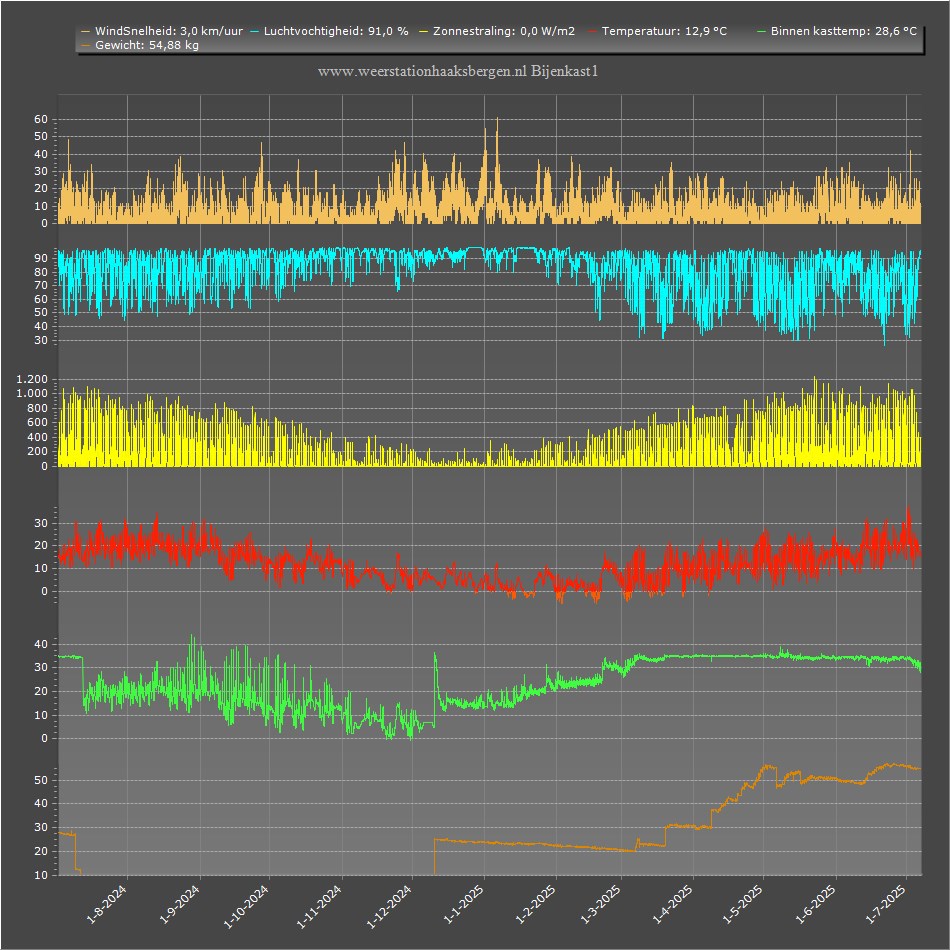The image size is (950, 950).
Task: Click the 1.200 solar radiation axis value
Action: coord(32,379)
